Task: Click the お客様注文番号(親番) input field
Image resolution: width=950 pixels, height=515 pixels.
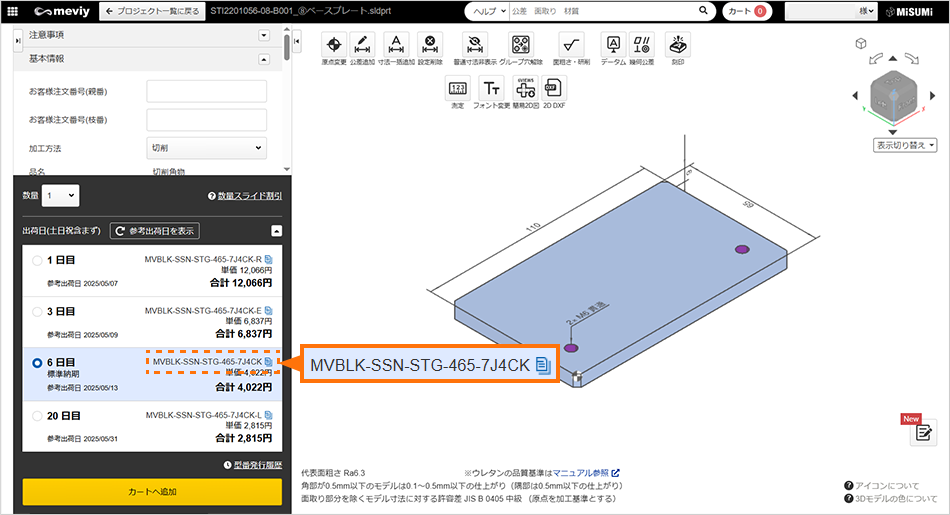Action: (x=207, y=92)
